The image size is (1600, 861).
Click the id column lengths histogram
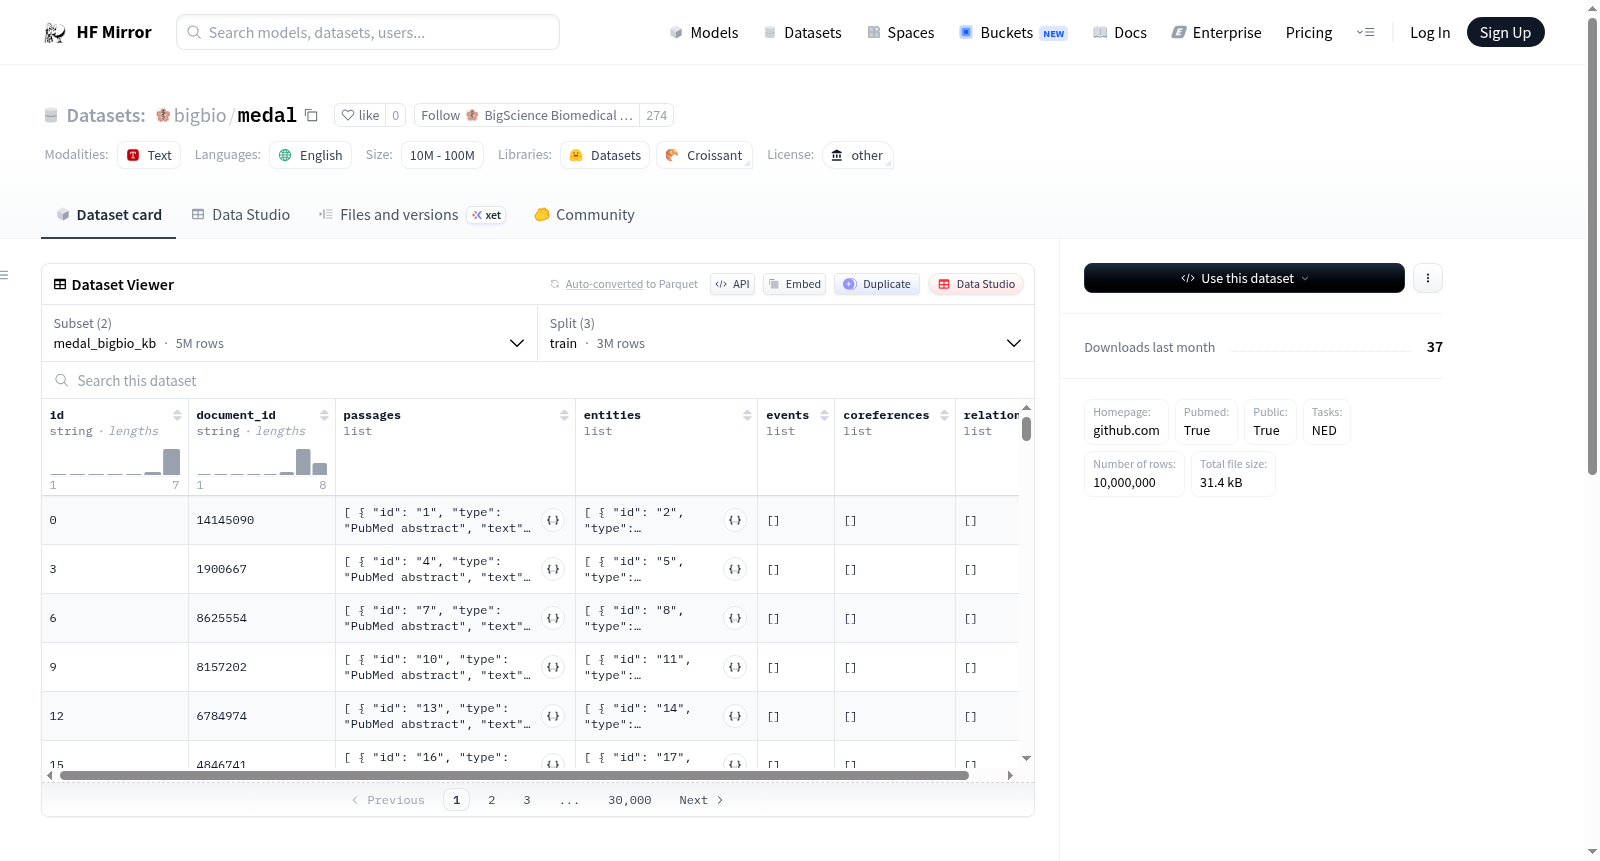pyautogui.click(x=115, y=462)
